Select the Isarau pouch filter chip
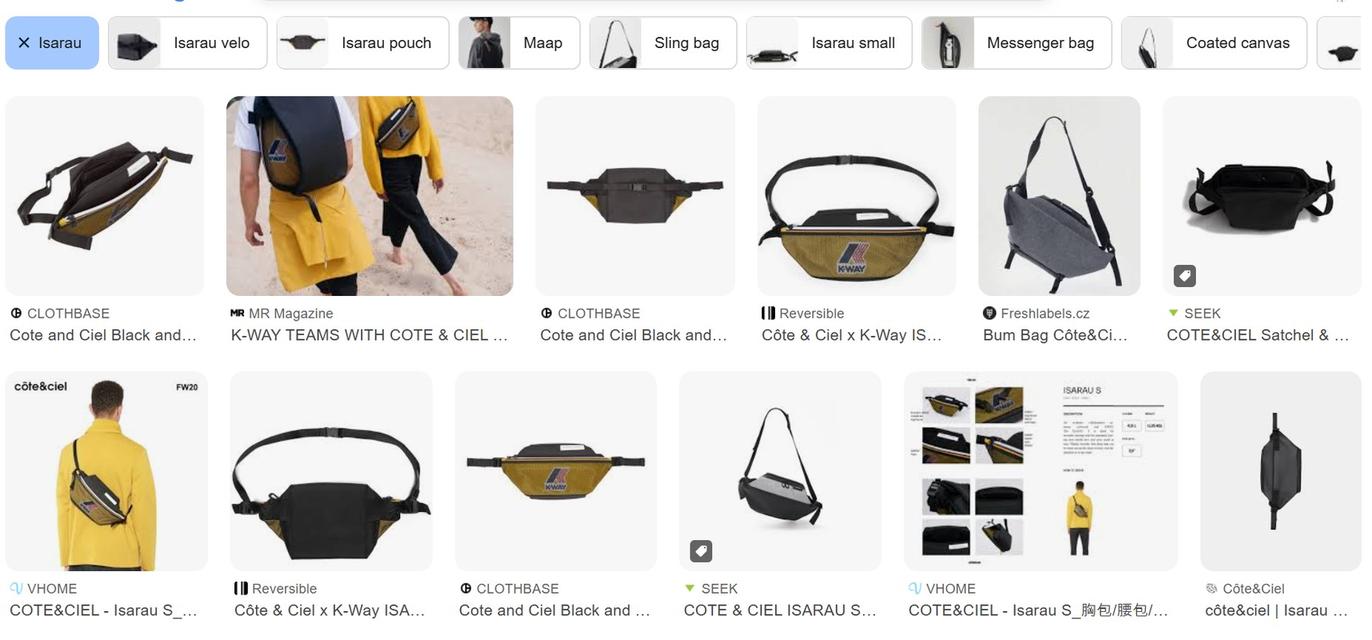 (x=362, y=43)
